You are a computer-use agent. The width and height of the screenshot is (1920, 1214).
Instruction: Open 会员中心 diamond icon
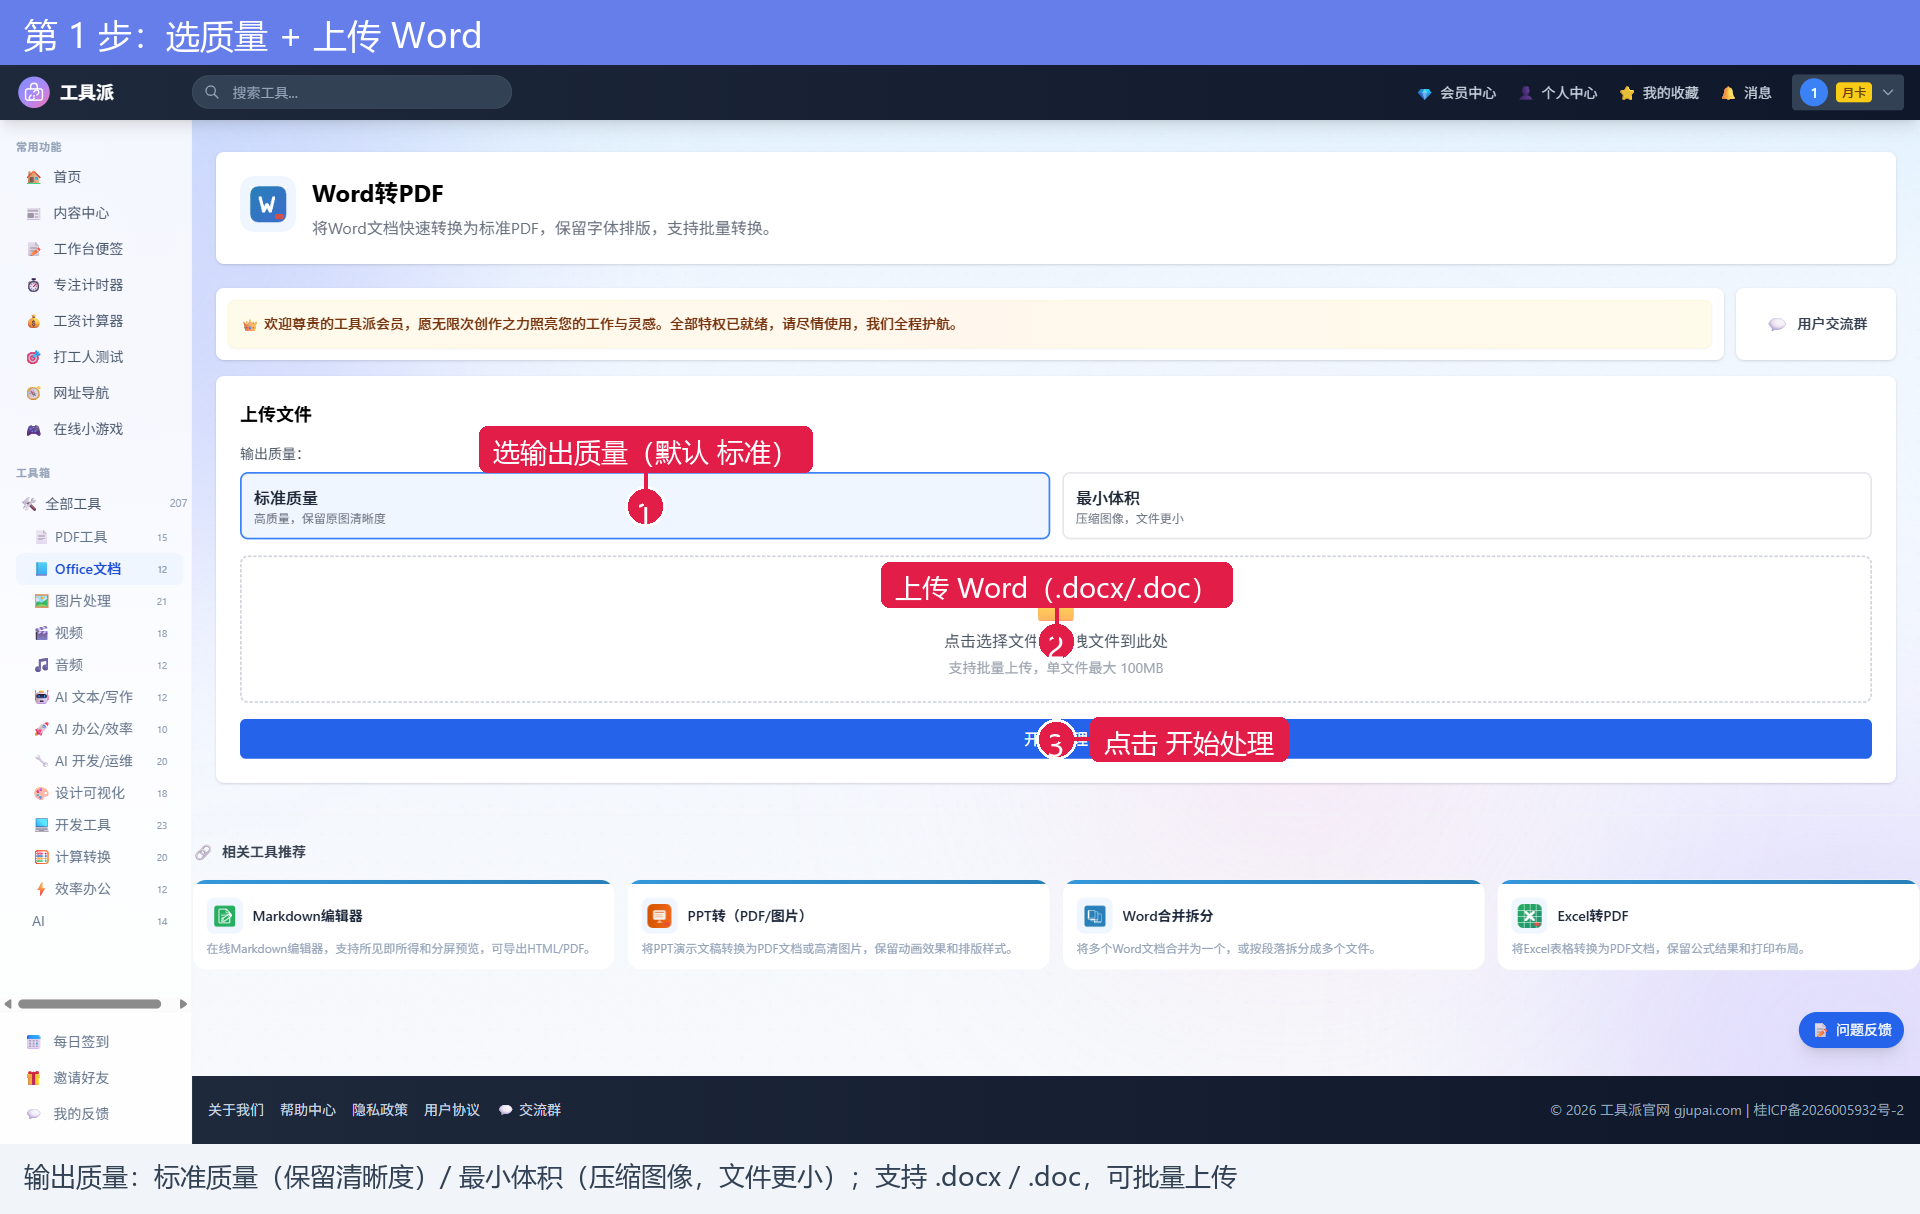pos(1424,93)
